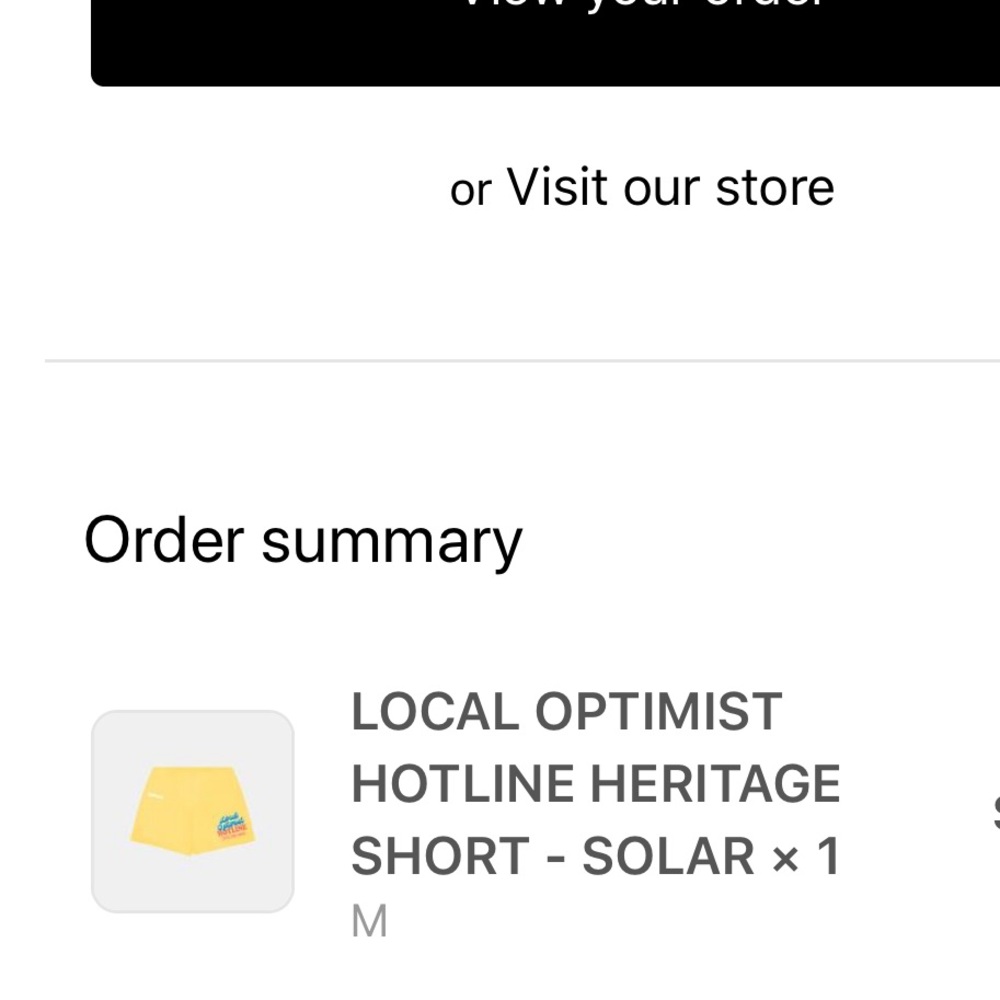Screen dimensions: 1000x1000
Task: Select the Order summary heading
Action: tap(303, 540)
